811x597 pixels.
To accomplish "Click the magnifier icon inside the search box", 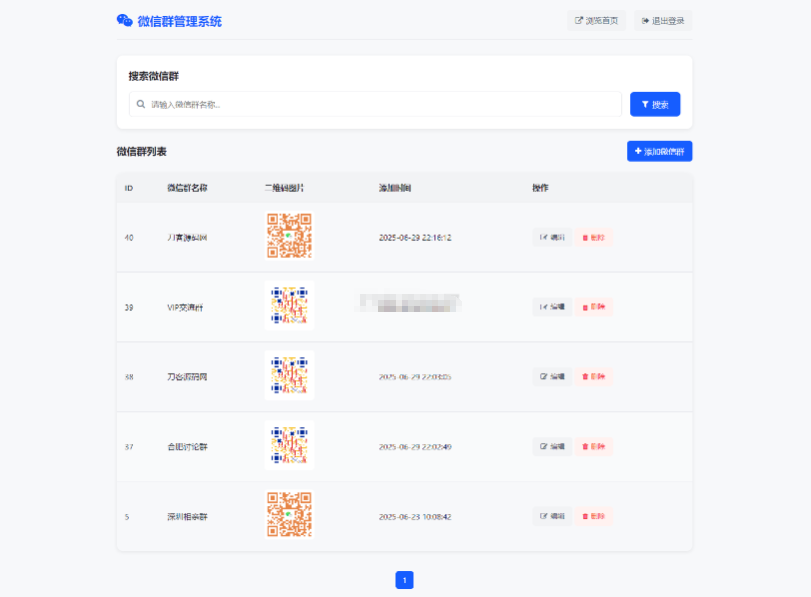I will click(141, 103).
